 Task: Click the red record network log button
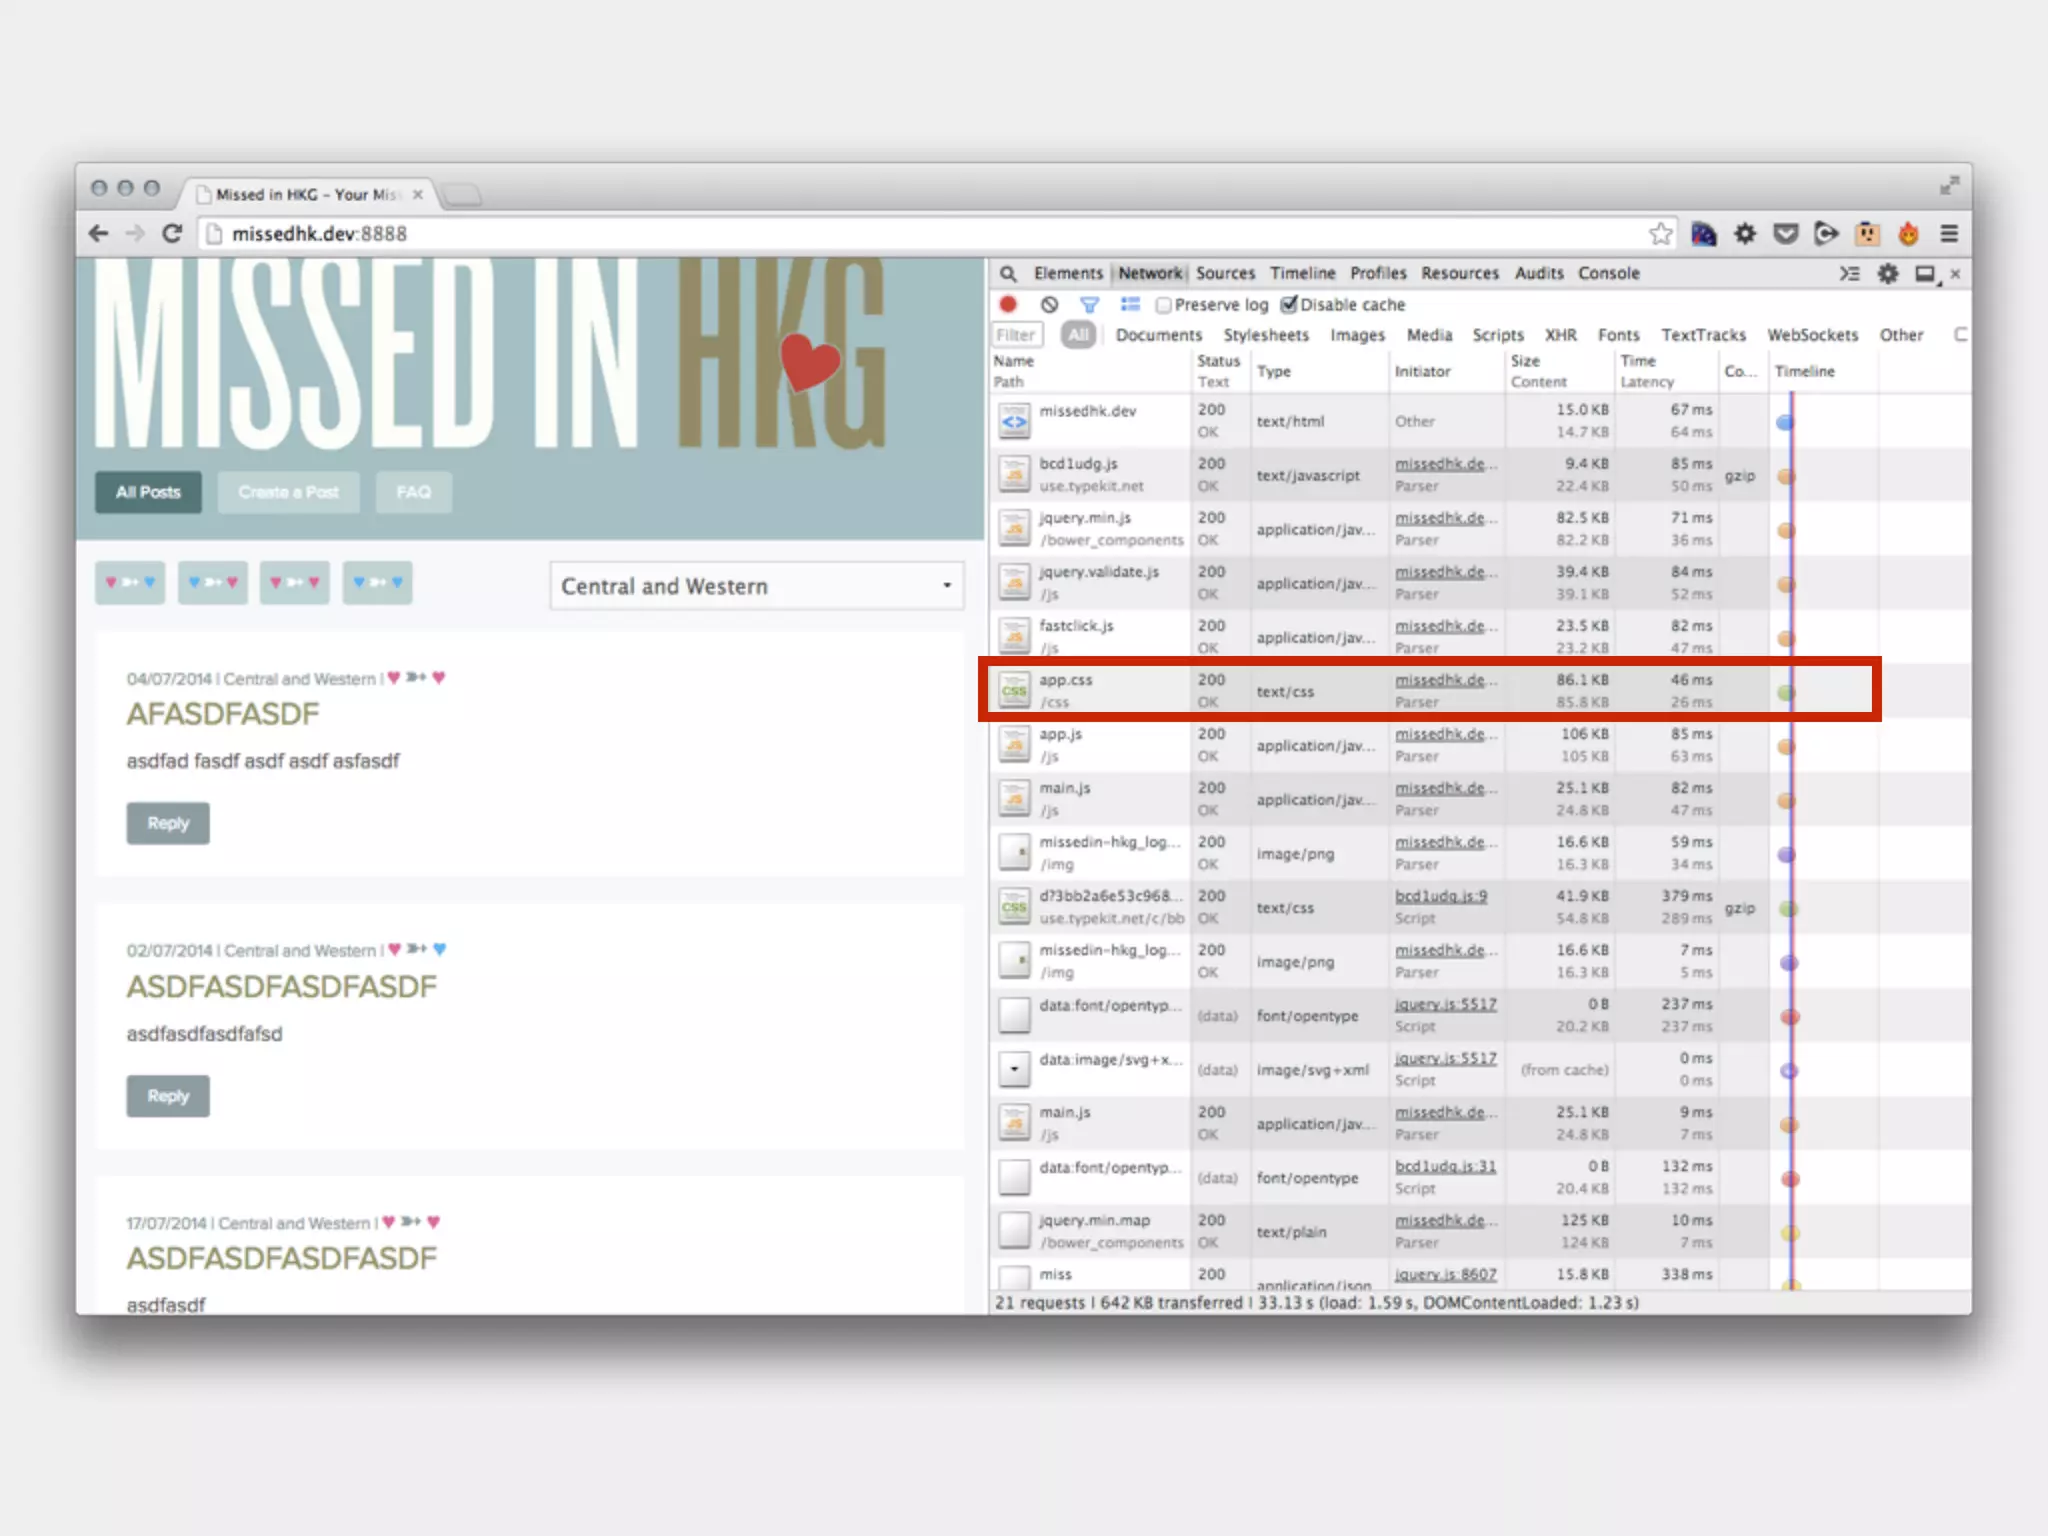pos(1008,304)
